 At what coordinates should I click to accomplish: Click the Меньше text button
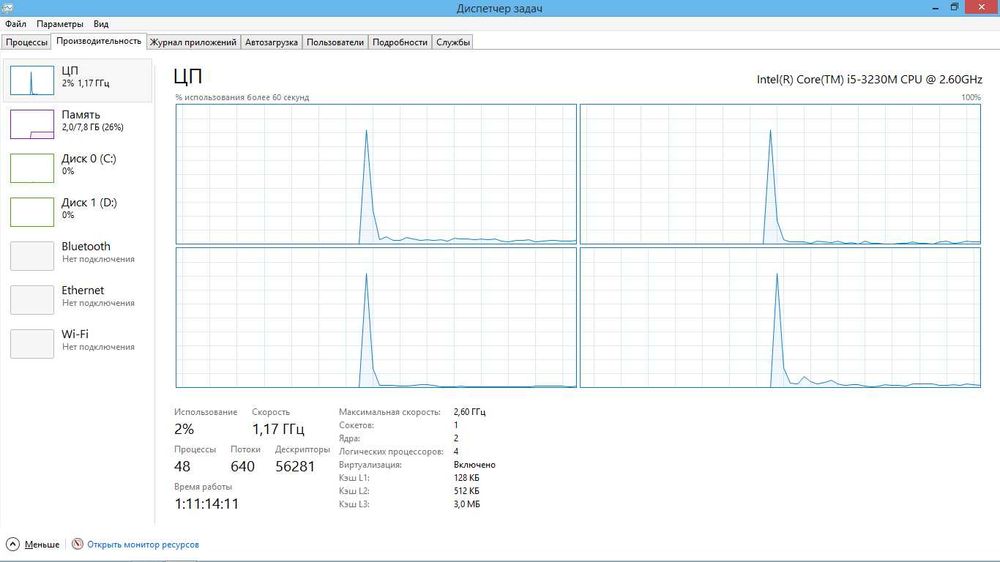coord(42,544)
